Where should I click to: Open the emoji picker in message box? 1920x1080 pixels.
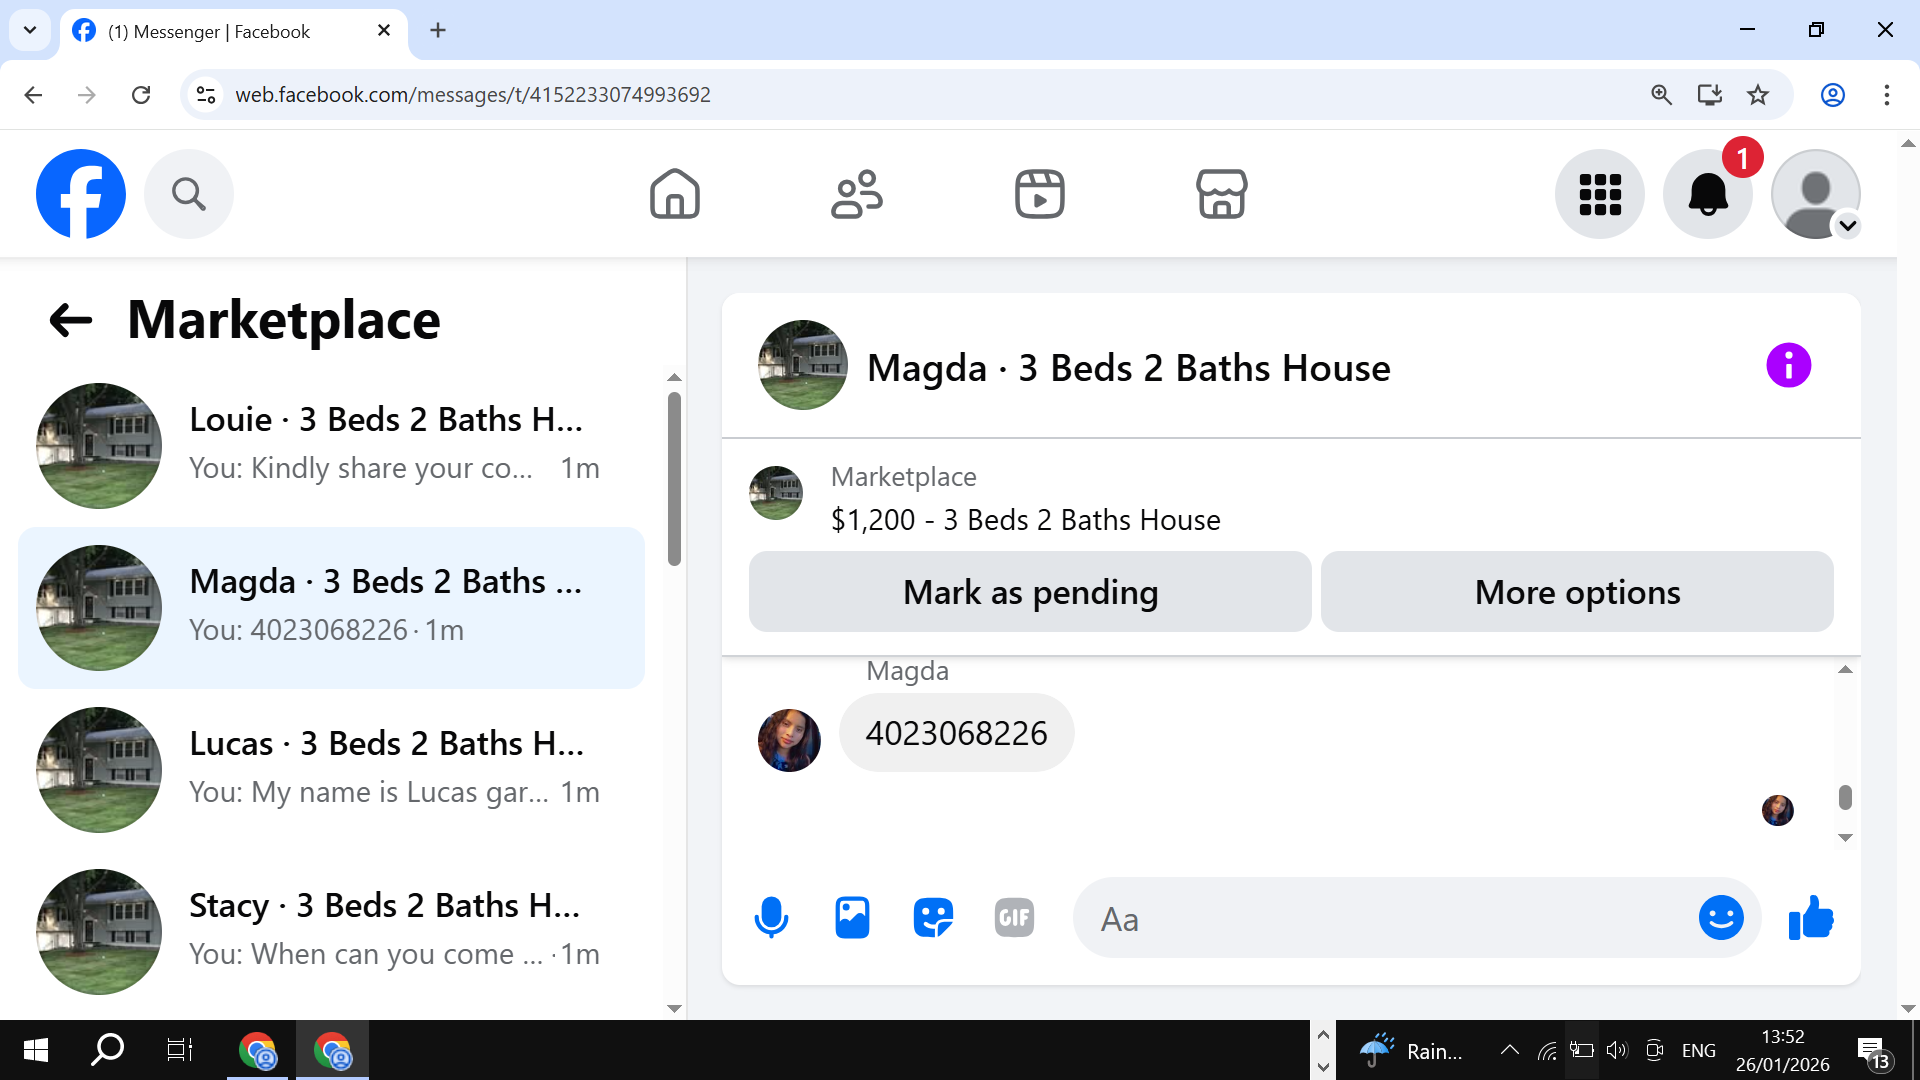point(1720,918)
